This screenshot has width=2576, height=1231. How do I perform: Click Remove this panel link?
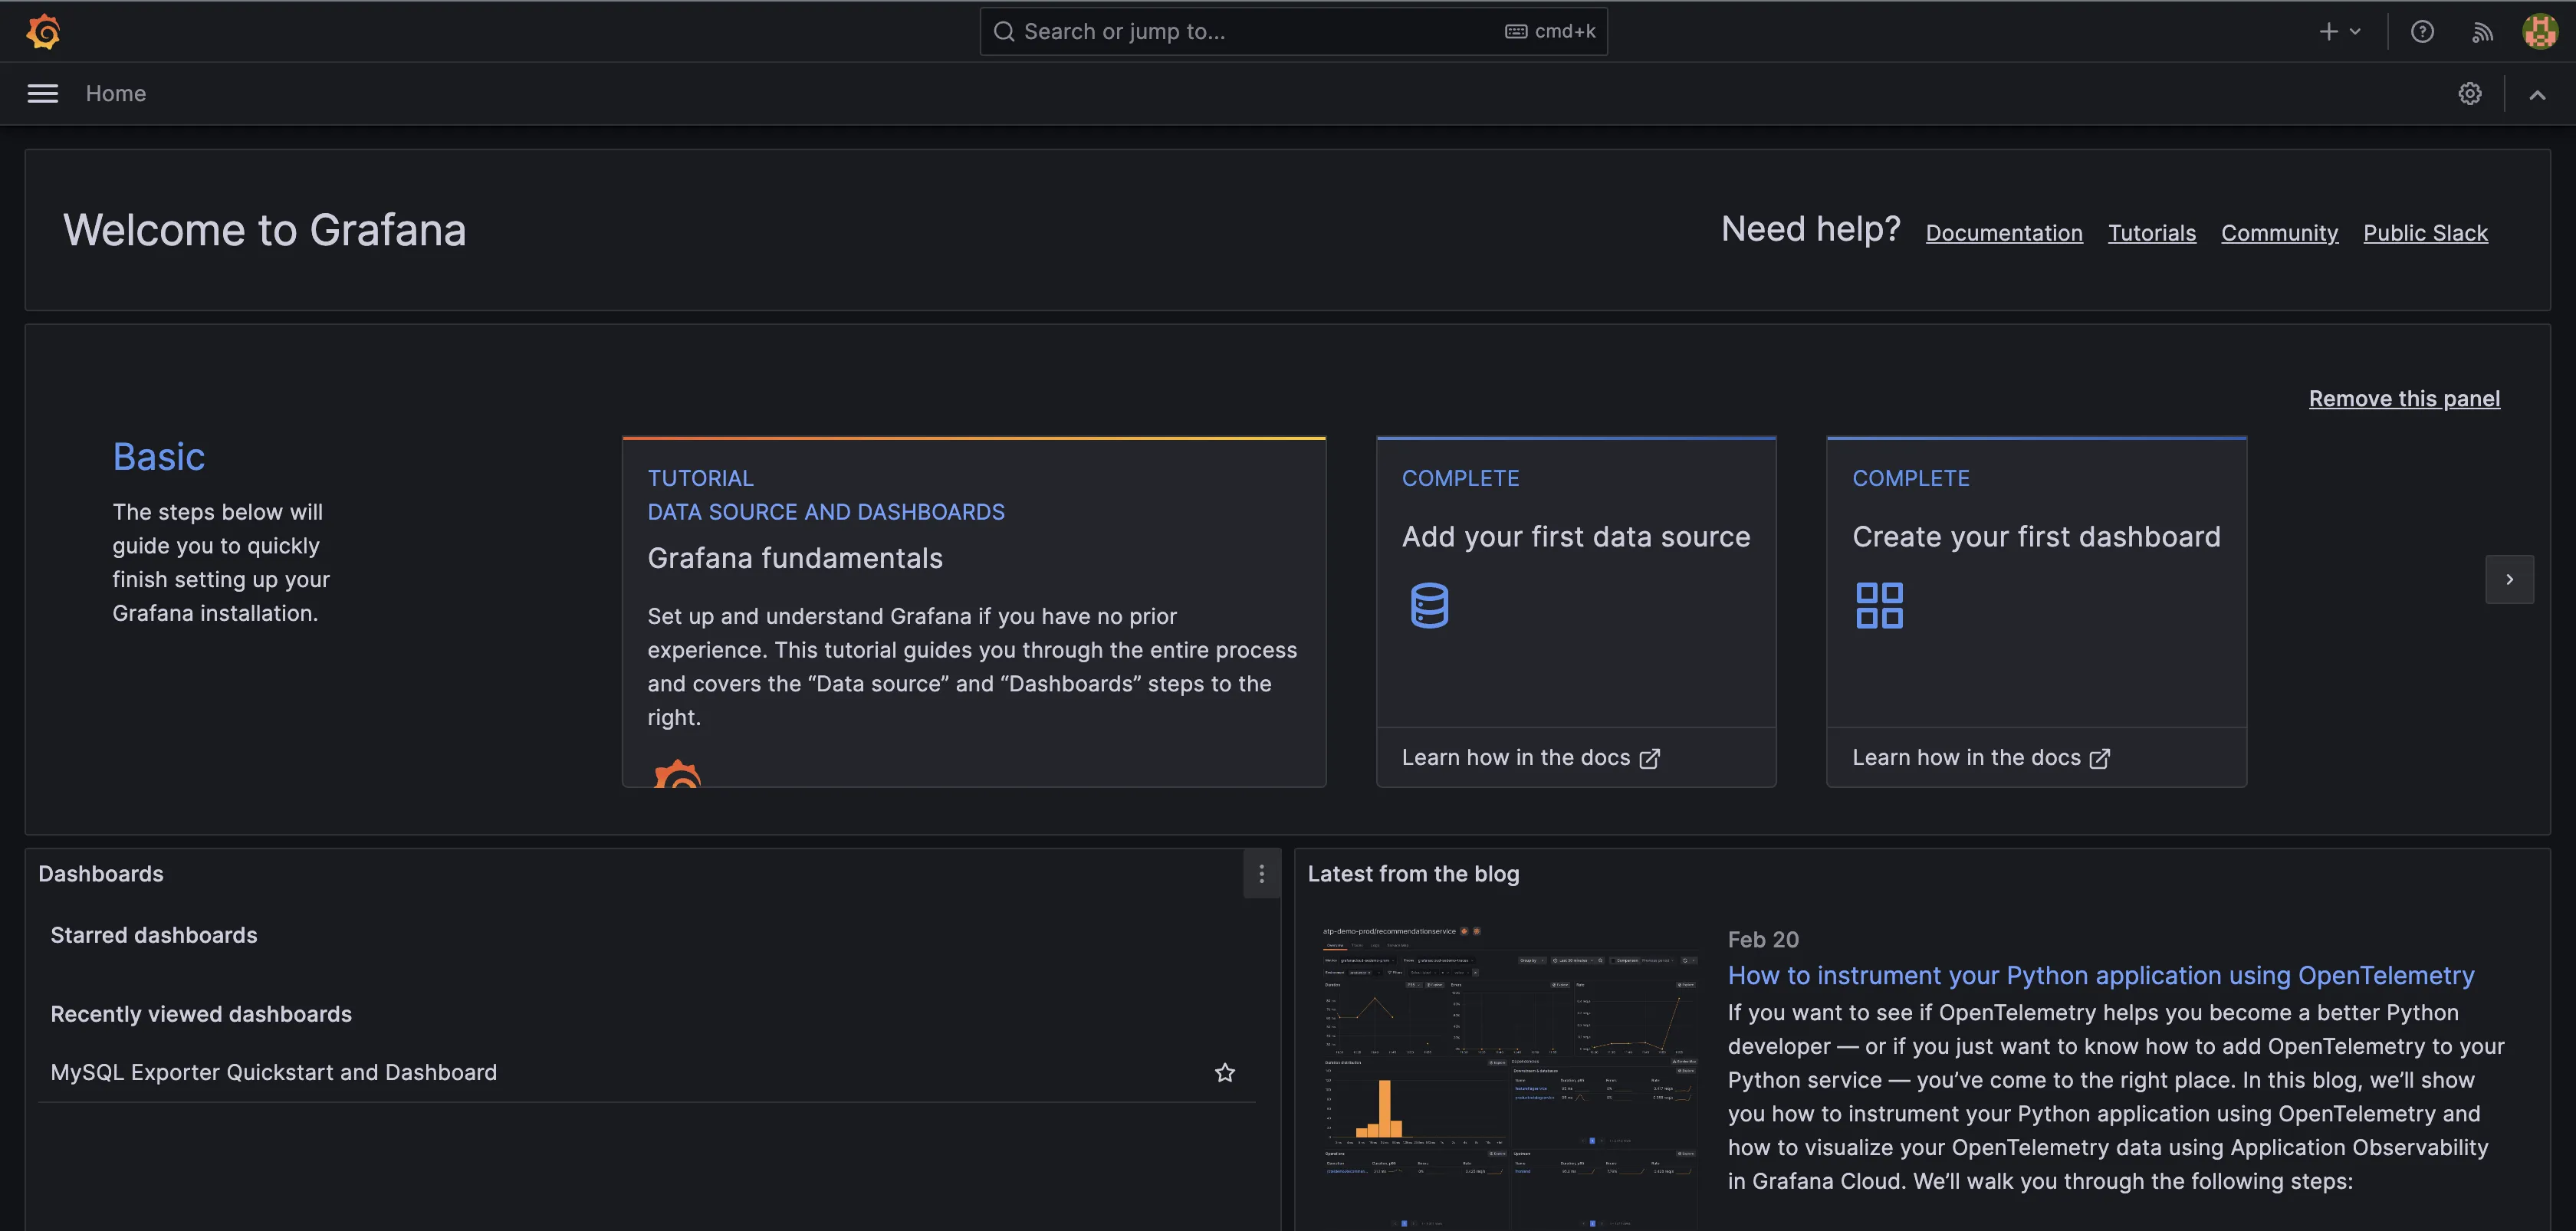tap(2404, 398)
